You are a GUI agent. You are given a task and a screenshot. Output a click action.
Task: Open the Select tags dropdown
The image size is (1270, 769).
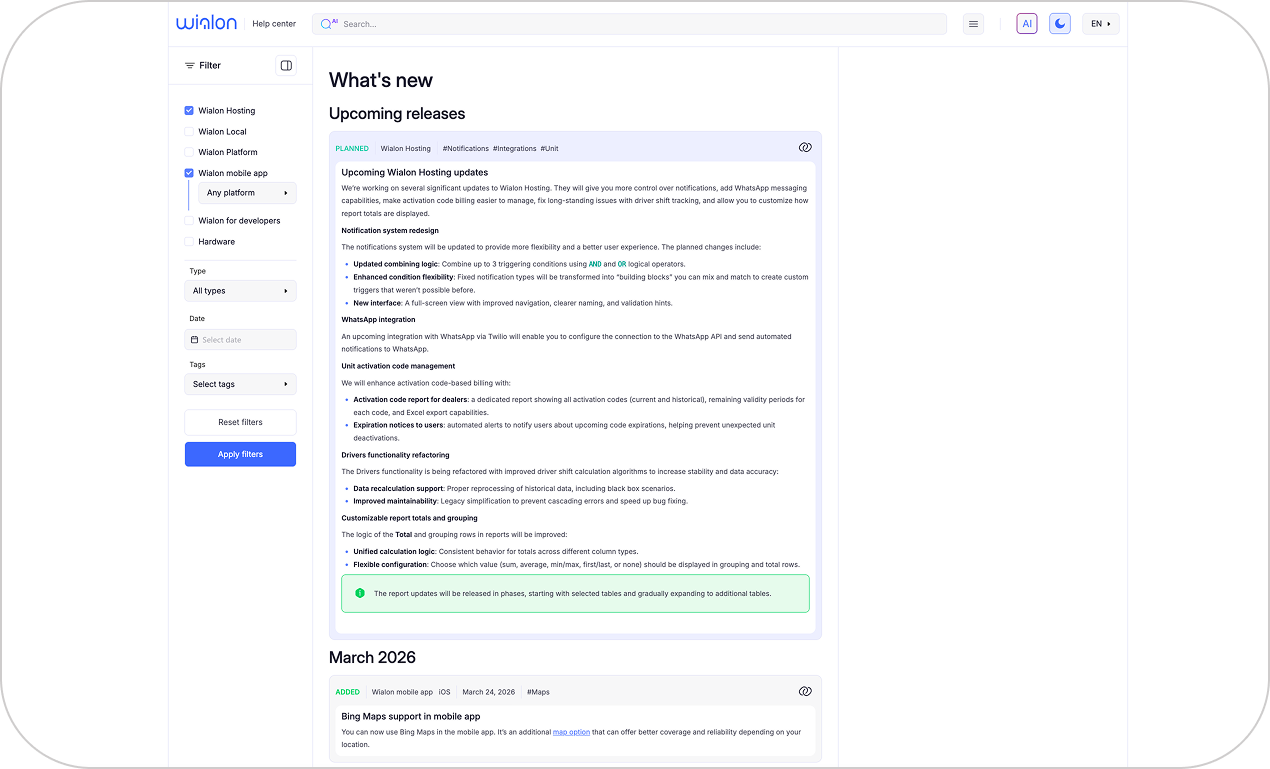[x=240, y=383]
